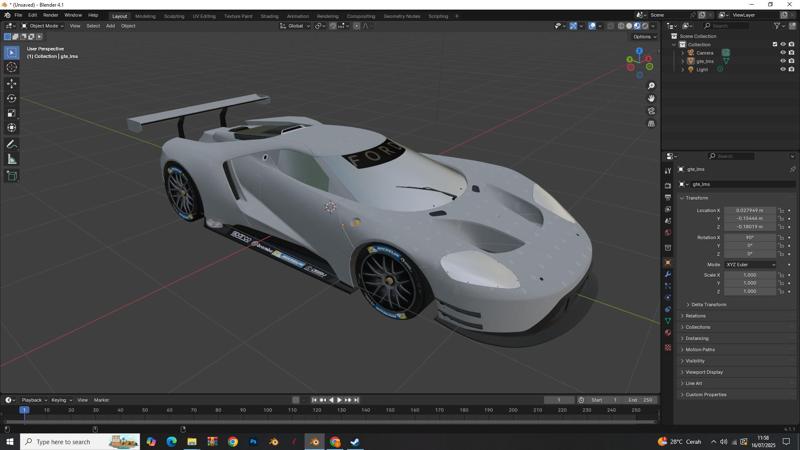Open the View Layer properties tab
This screenshot has height=450, width=800.
point(668,209)
